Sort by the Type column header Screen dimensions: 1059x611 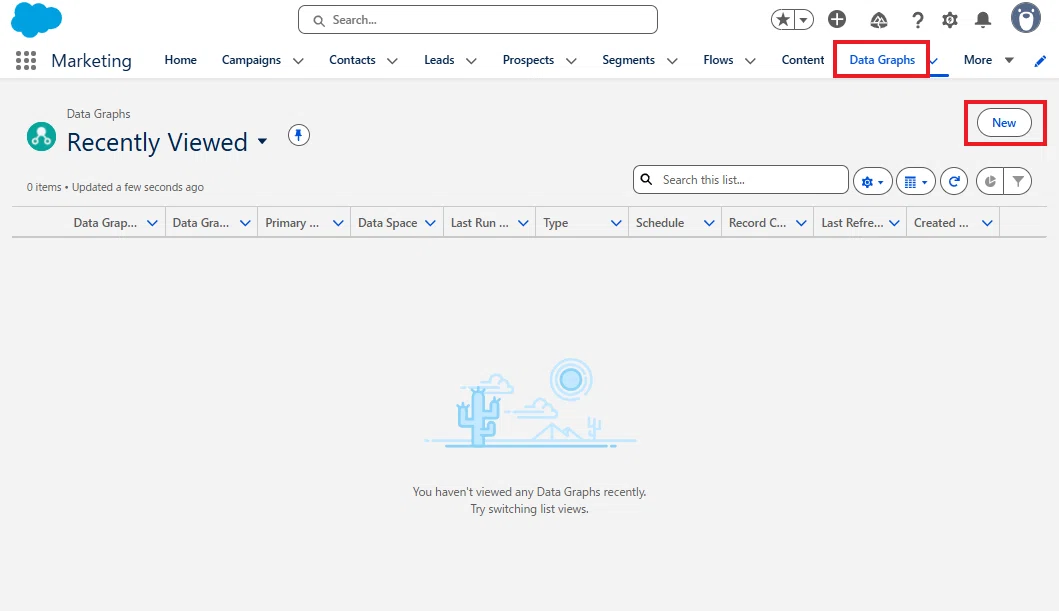[556, 223]
